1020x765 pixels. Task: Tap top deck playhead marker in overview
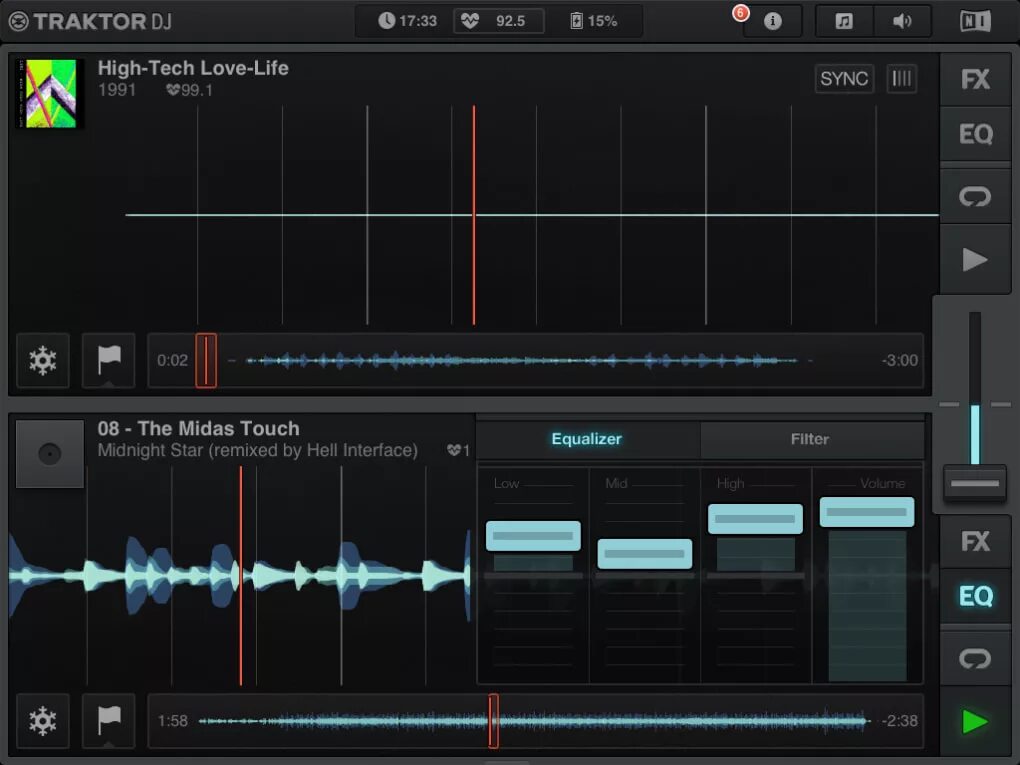click(206, 360)
